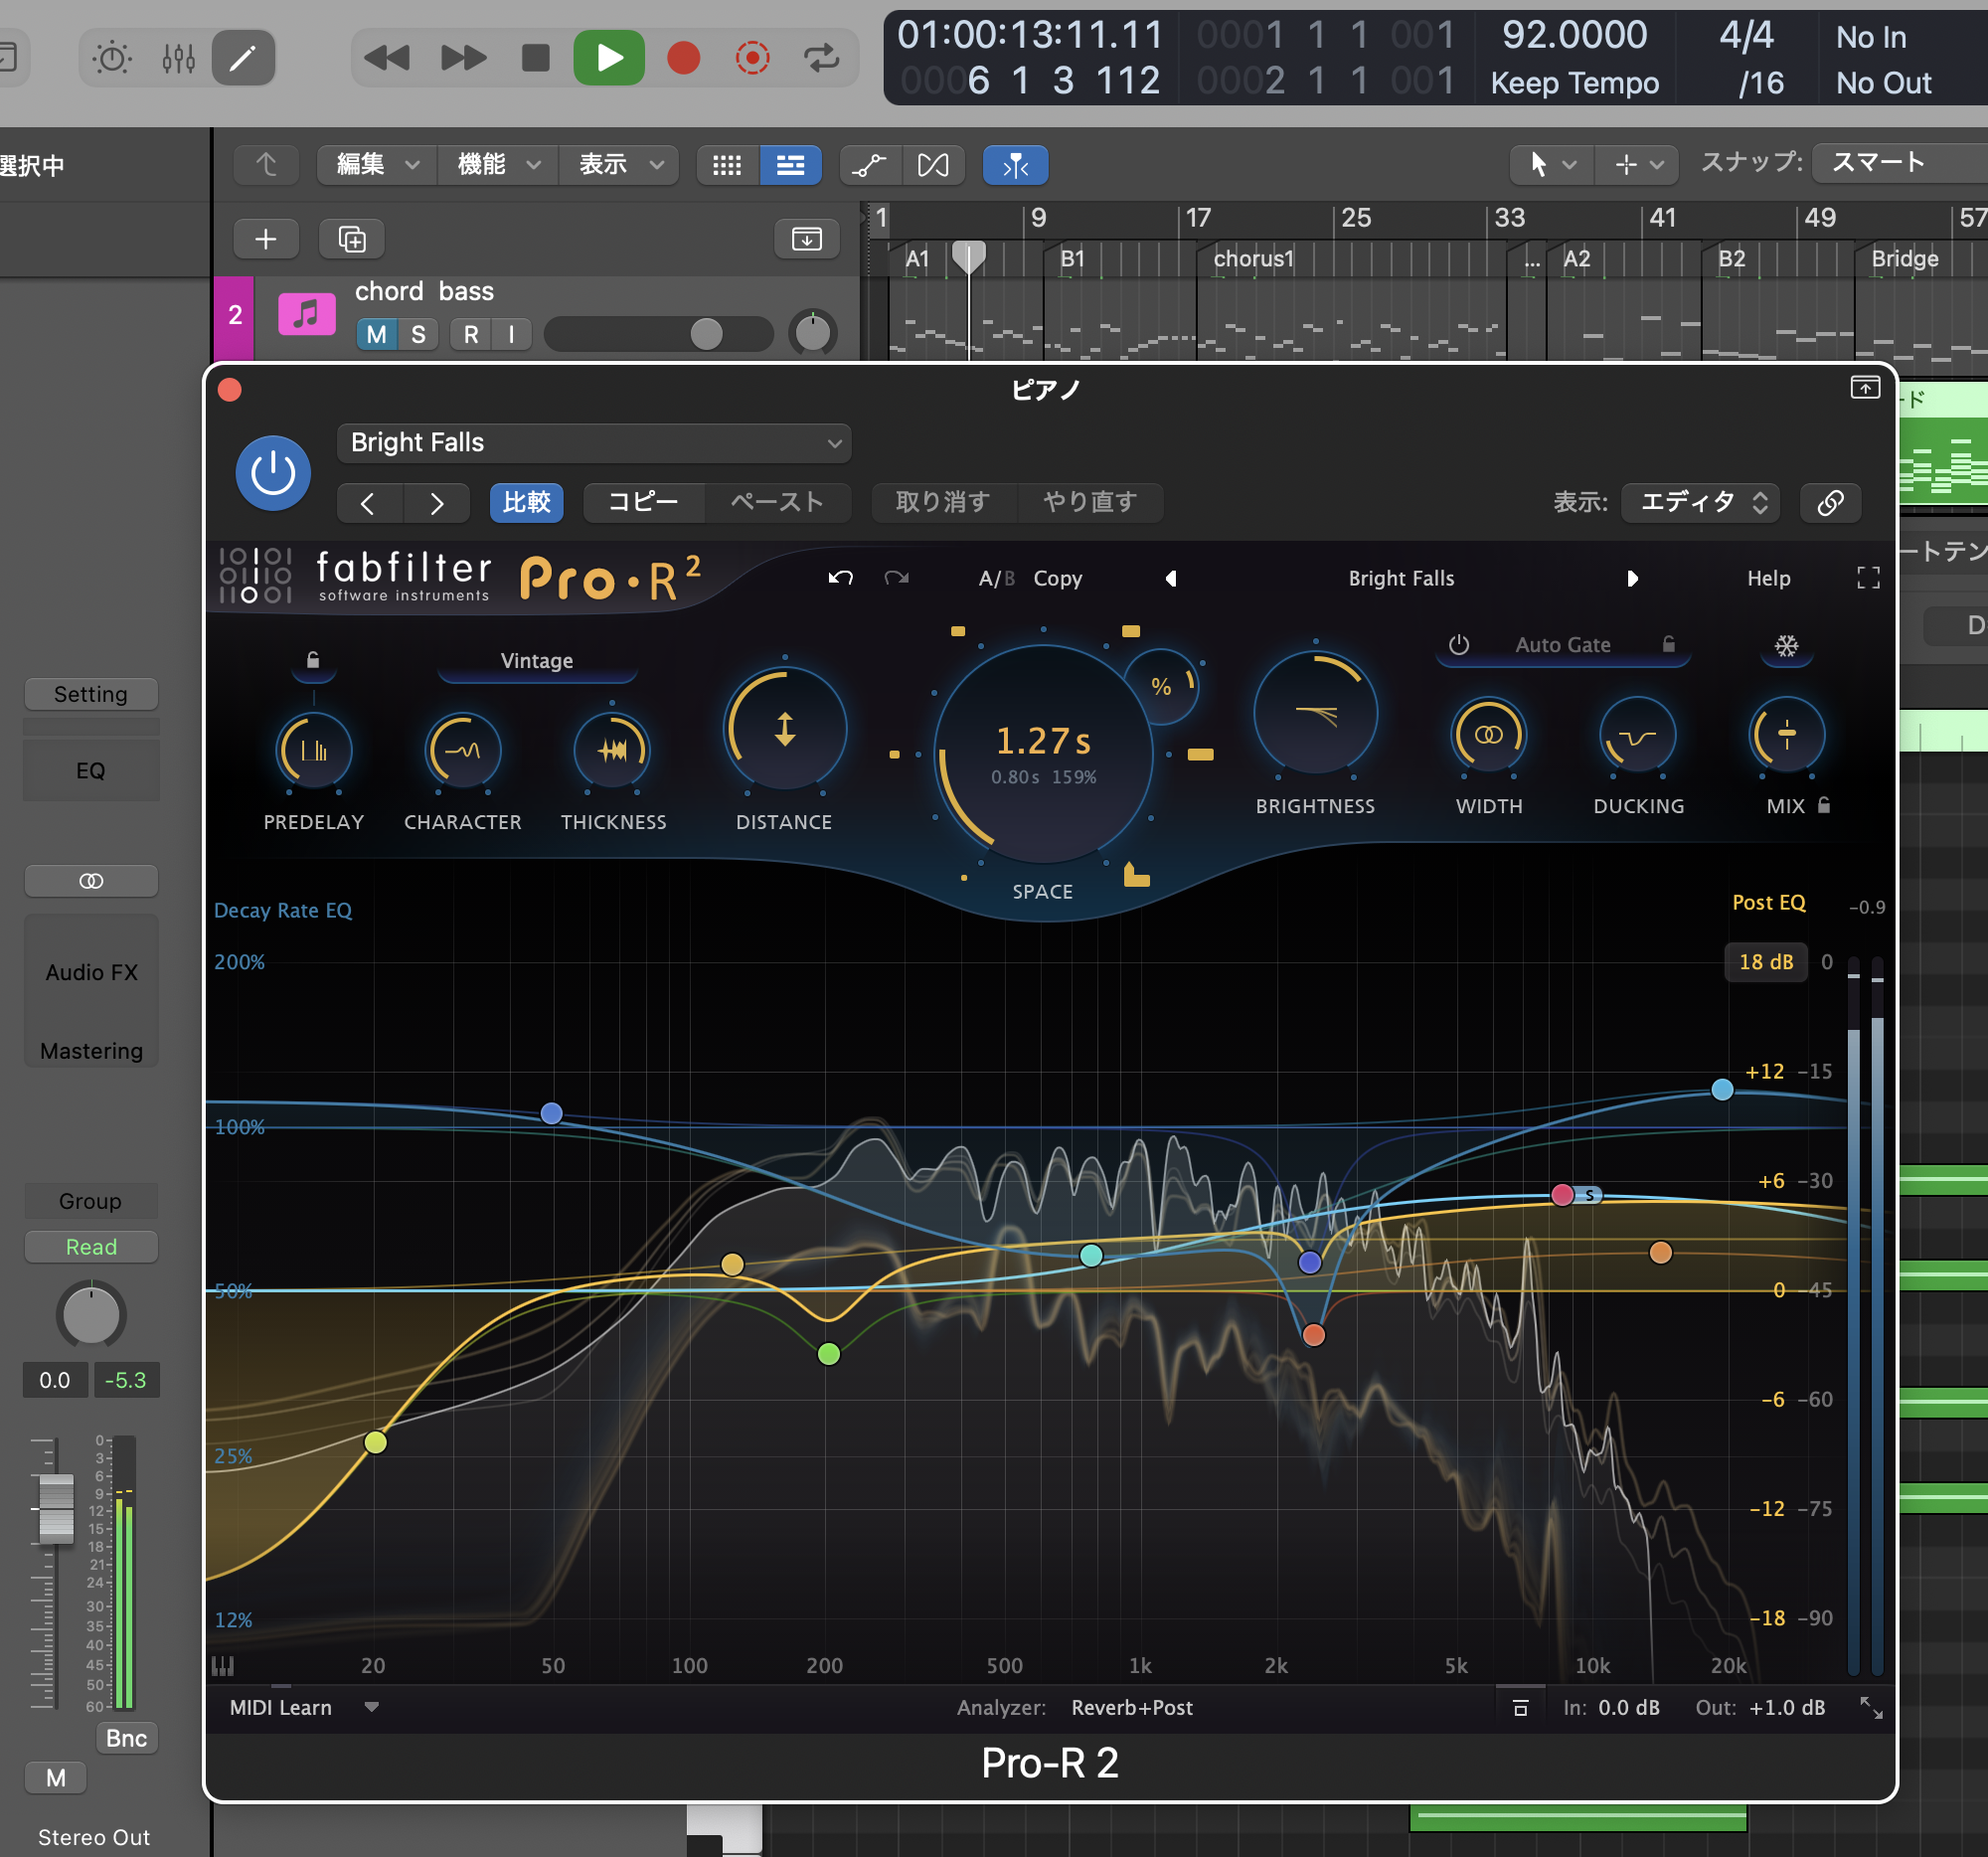The width and height of the screenshot is (1988, 1857).
Task: Click the chord bass volume slider
Action: click(658, 334)
